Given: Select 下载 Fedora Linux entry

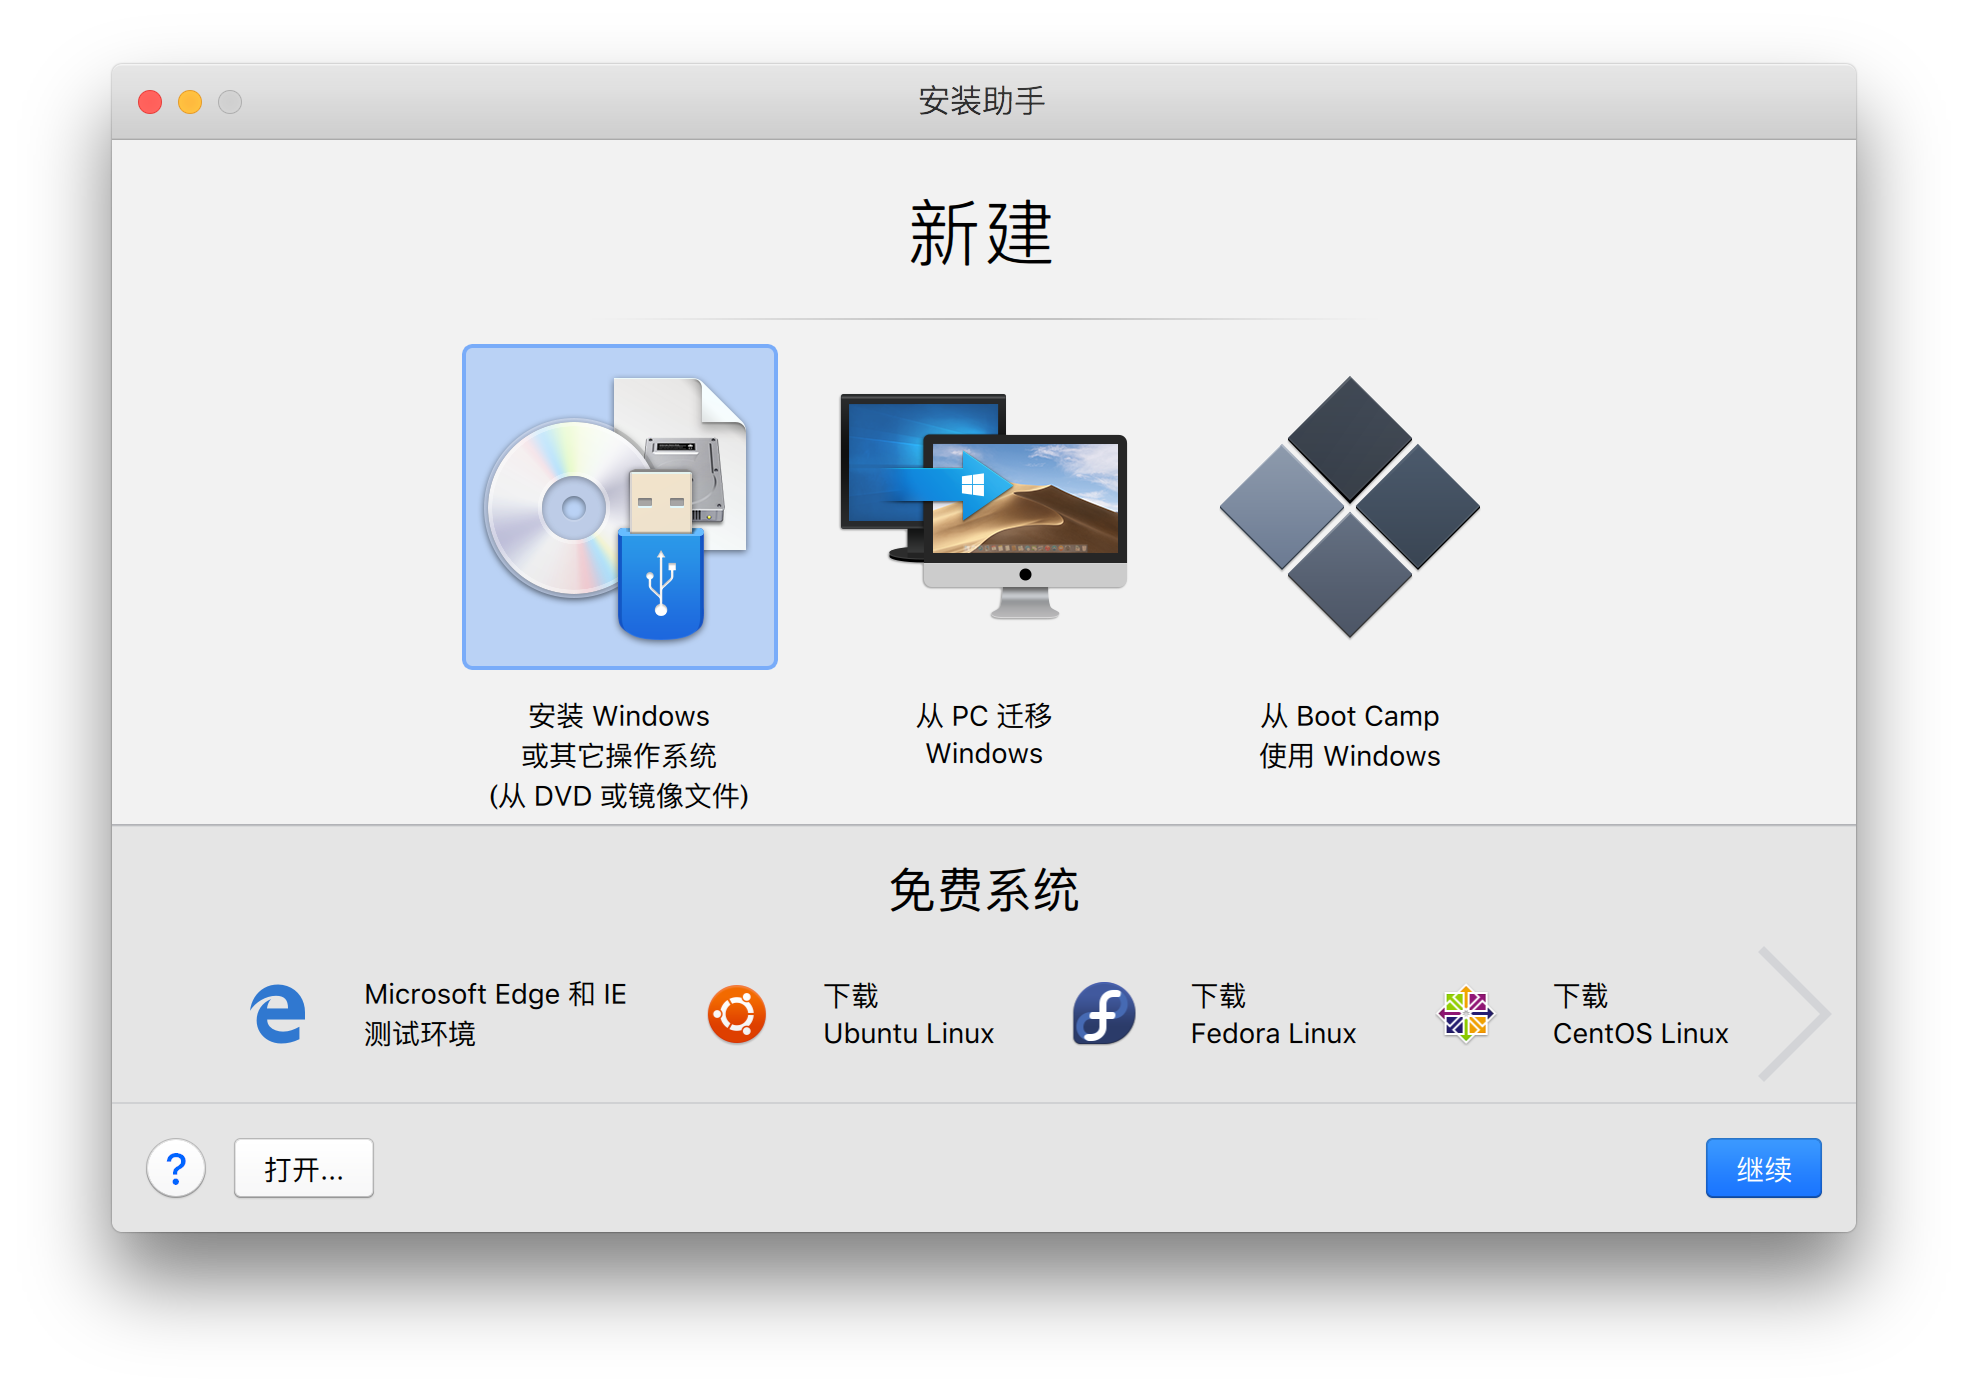Looking at the screenshot, I should (x=1273, y=1013).
